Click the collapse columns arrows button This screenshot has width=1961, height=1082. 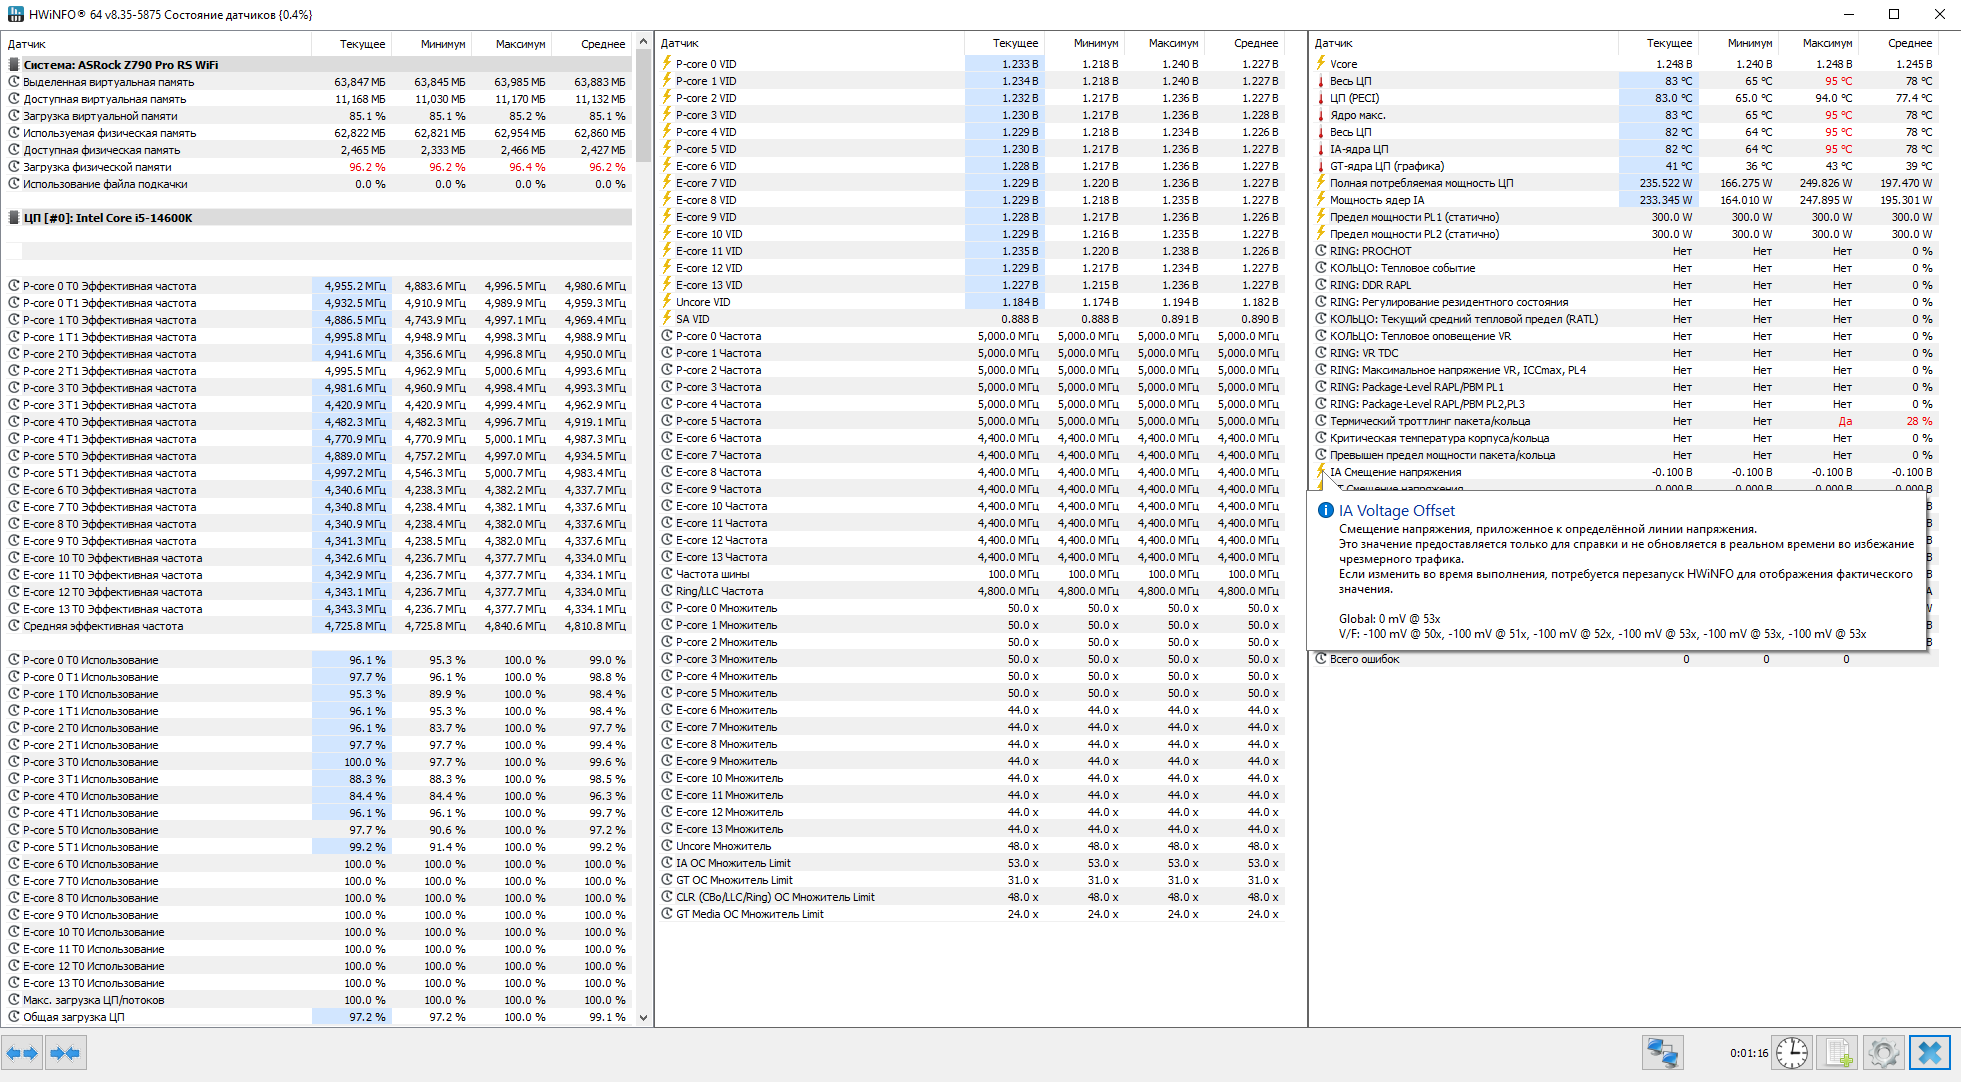[x=65, y=1053]
